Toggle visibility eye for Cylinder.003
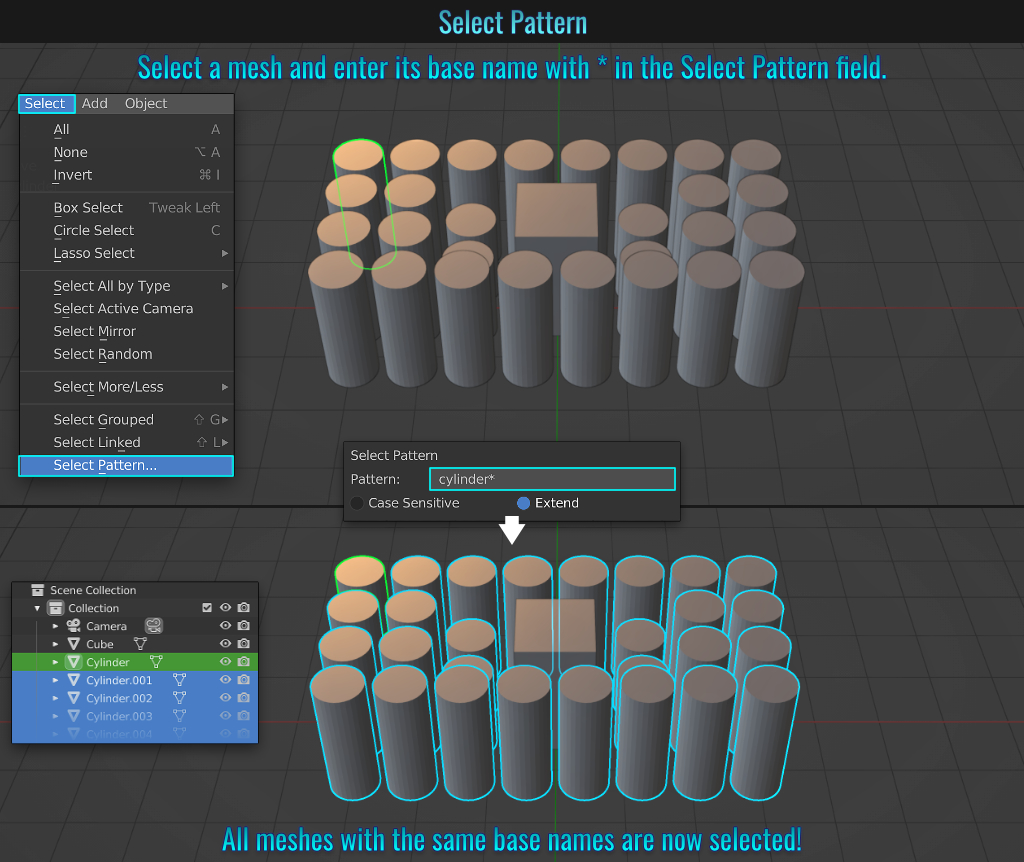1024x862 pixels. coord(225,715)
